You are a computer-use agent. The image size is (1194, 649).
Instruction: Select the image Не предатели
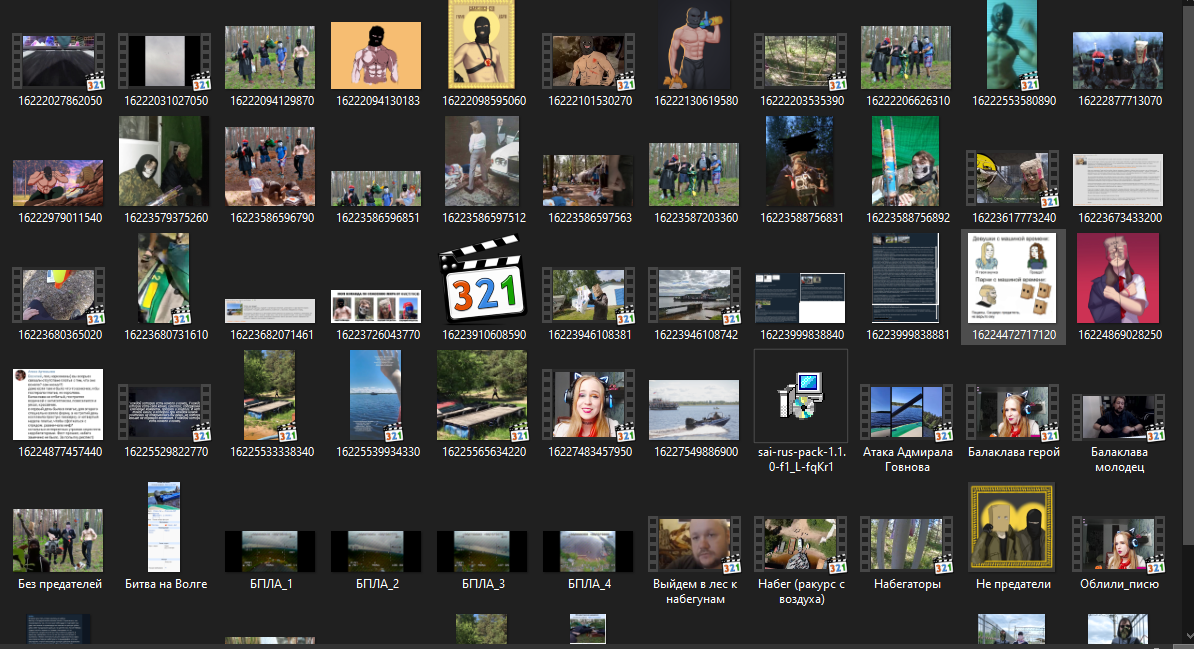(x=1012, y=527)
